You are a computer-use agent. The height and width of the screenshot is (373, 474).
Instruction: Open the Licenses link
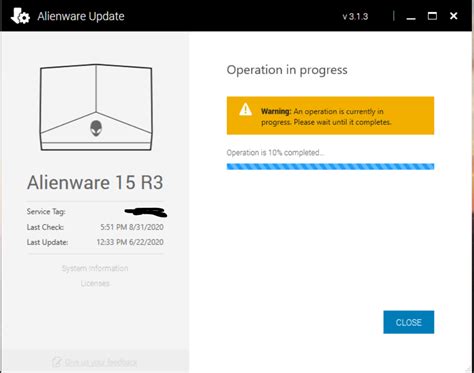(95, 283)
